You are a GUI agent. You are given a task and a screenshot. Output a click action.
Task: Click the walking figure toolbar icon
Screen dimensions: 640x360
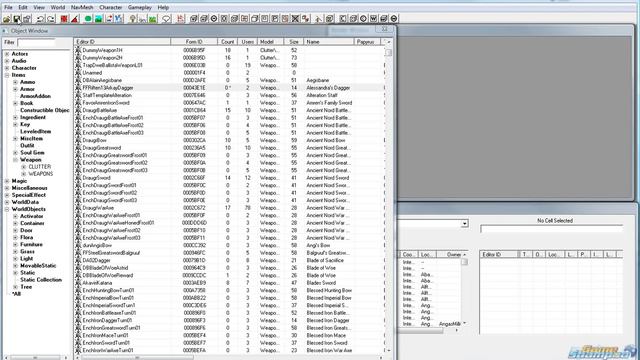(319, 19)
